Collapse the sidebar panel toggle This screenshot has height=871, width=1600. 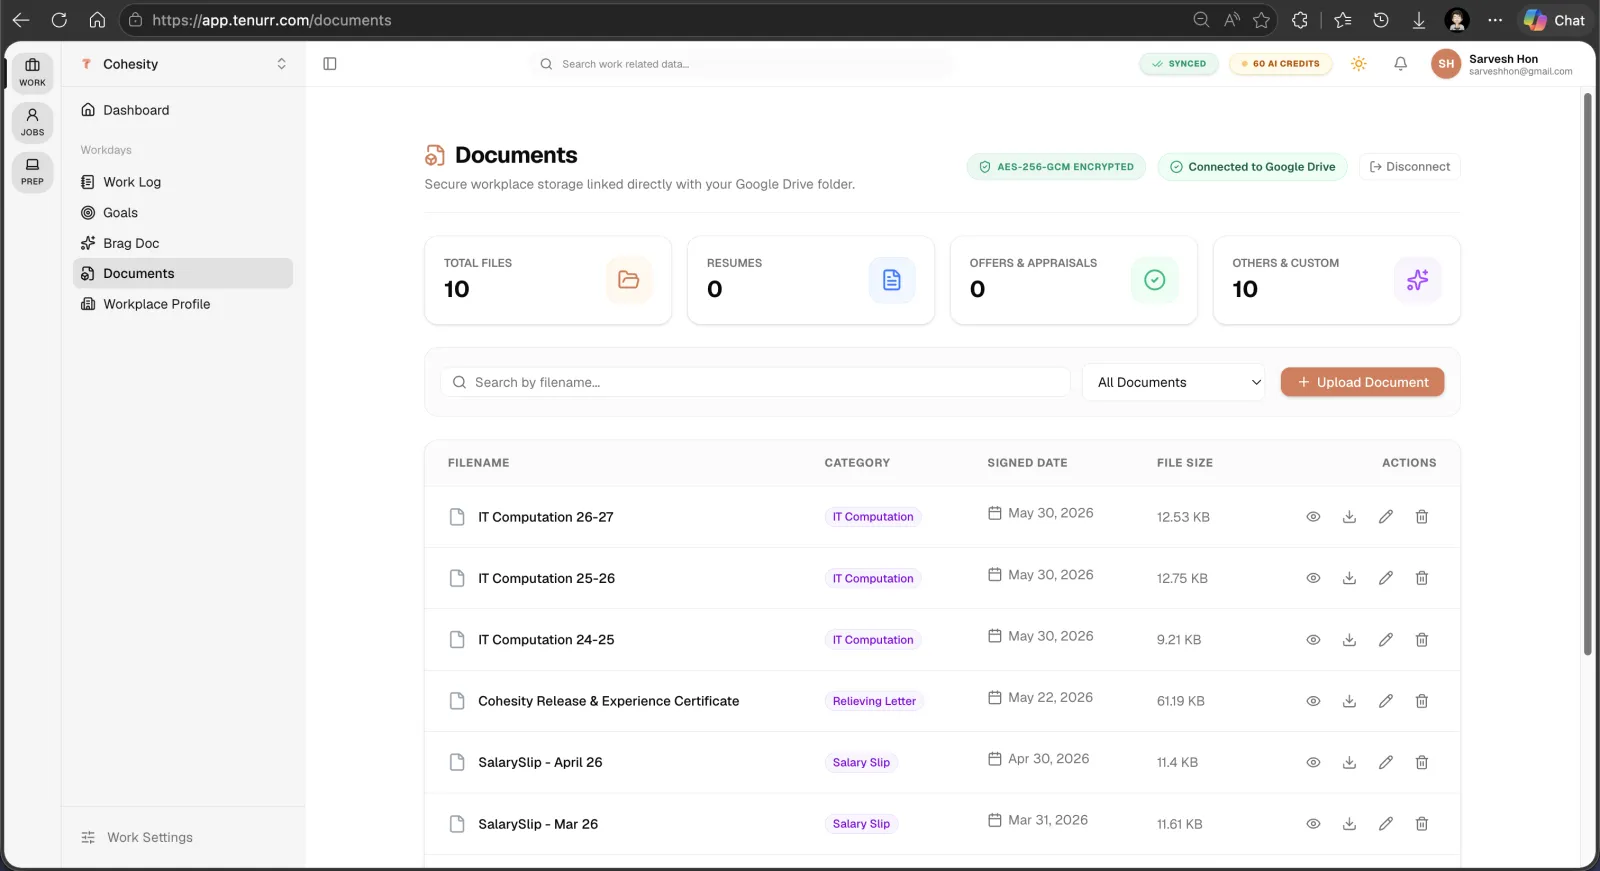click(x=330, y=64)
